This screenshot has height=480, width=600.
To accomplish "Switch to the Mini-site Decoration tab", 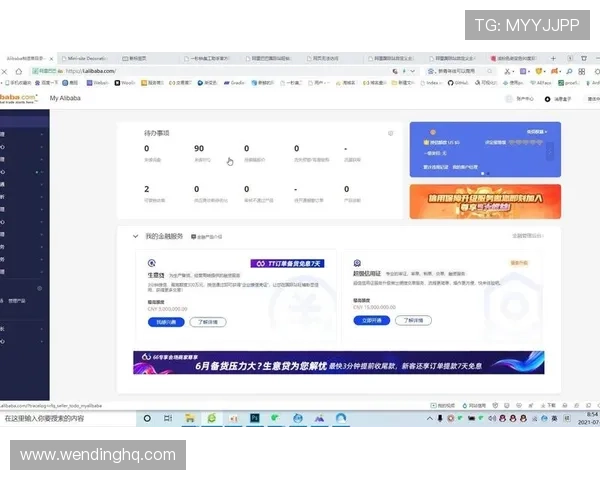I will (x=86, y=59).
